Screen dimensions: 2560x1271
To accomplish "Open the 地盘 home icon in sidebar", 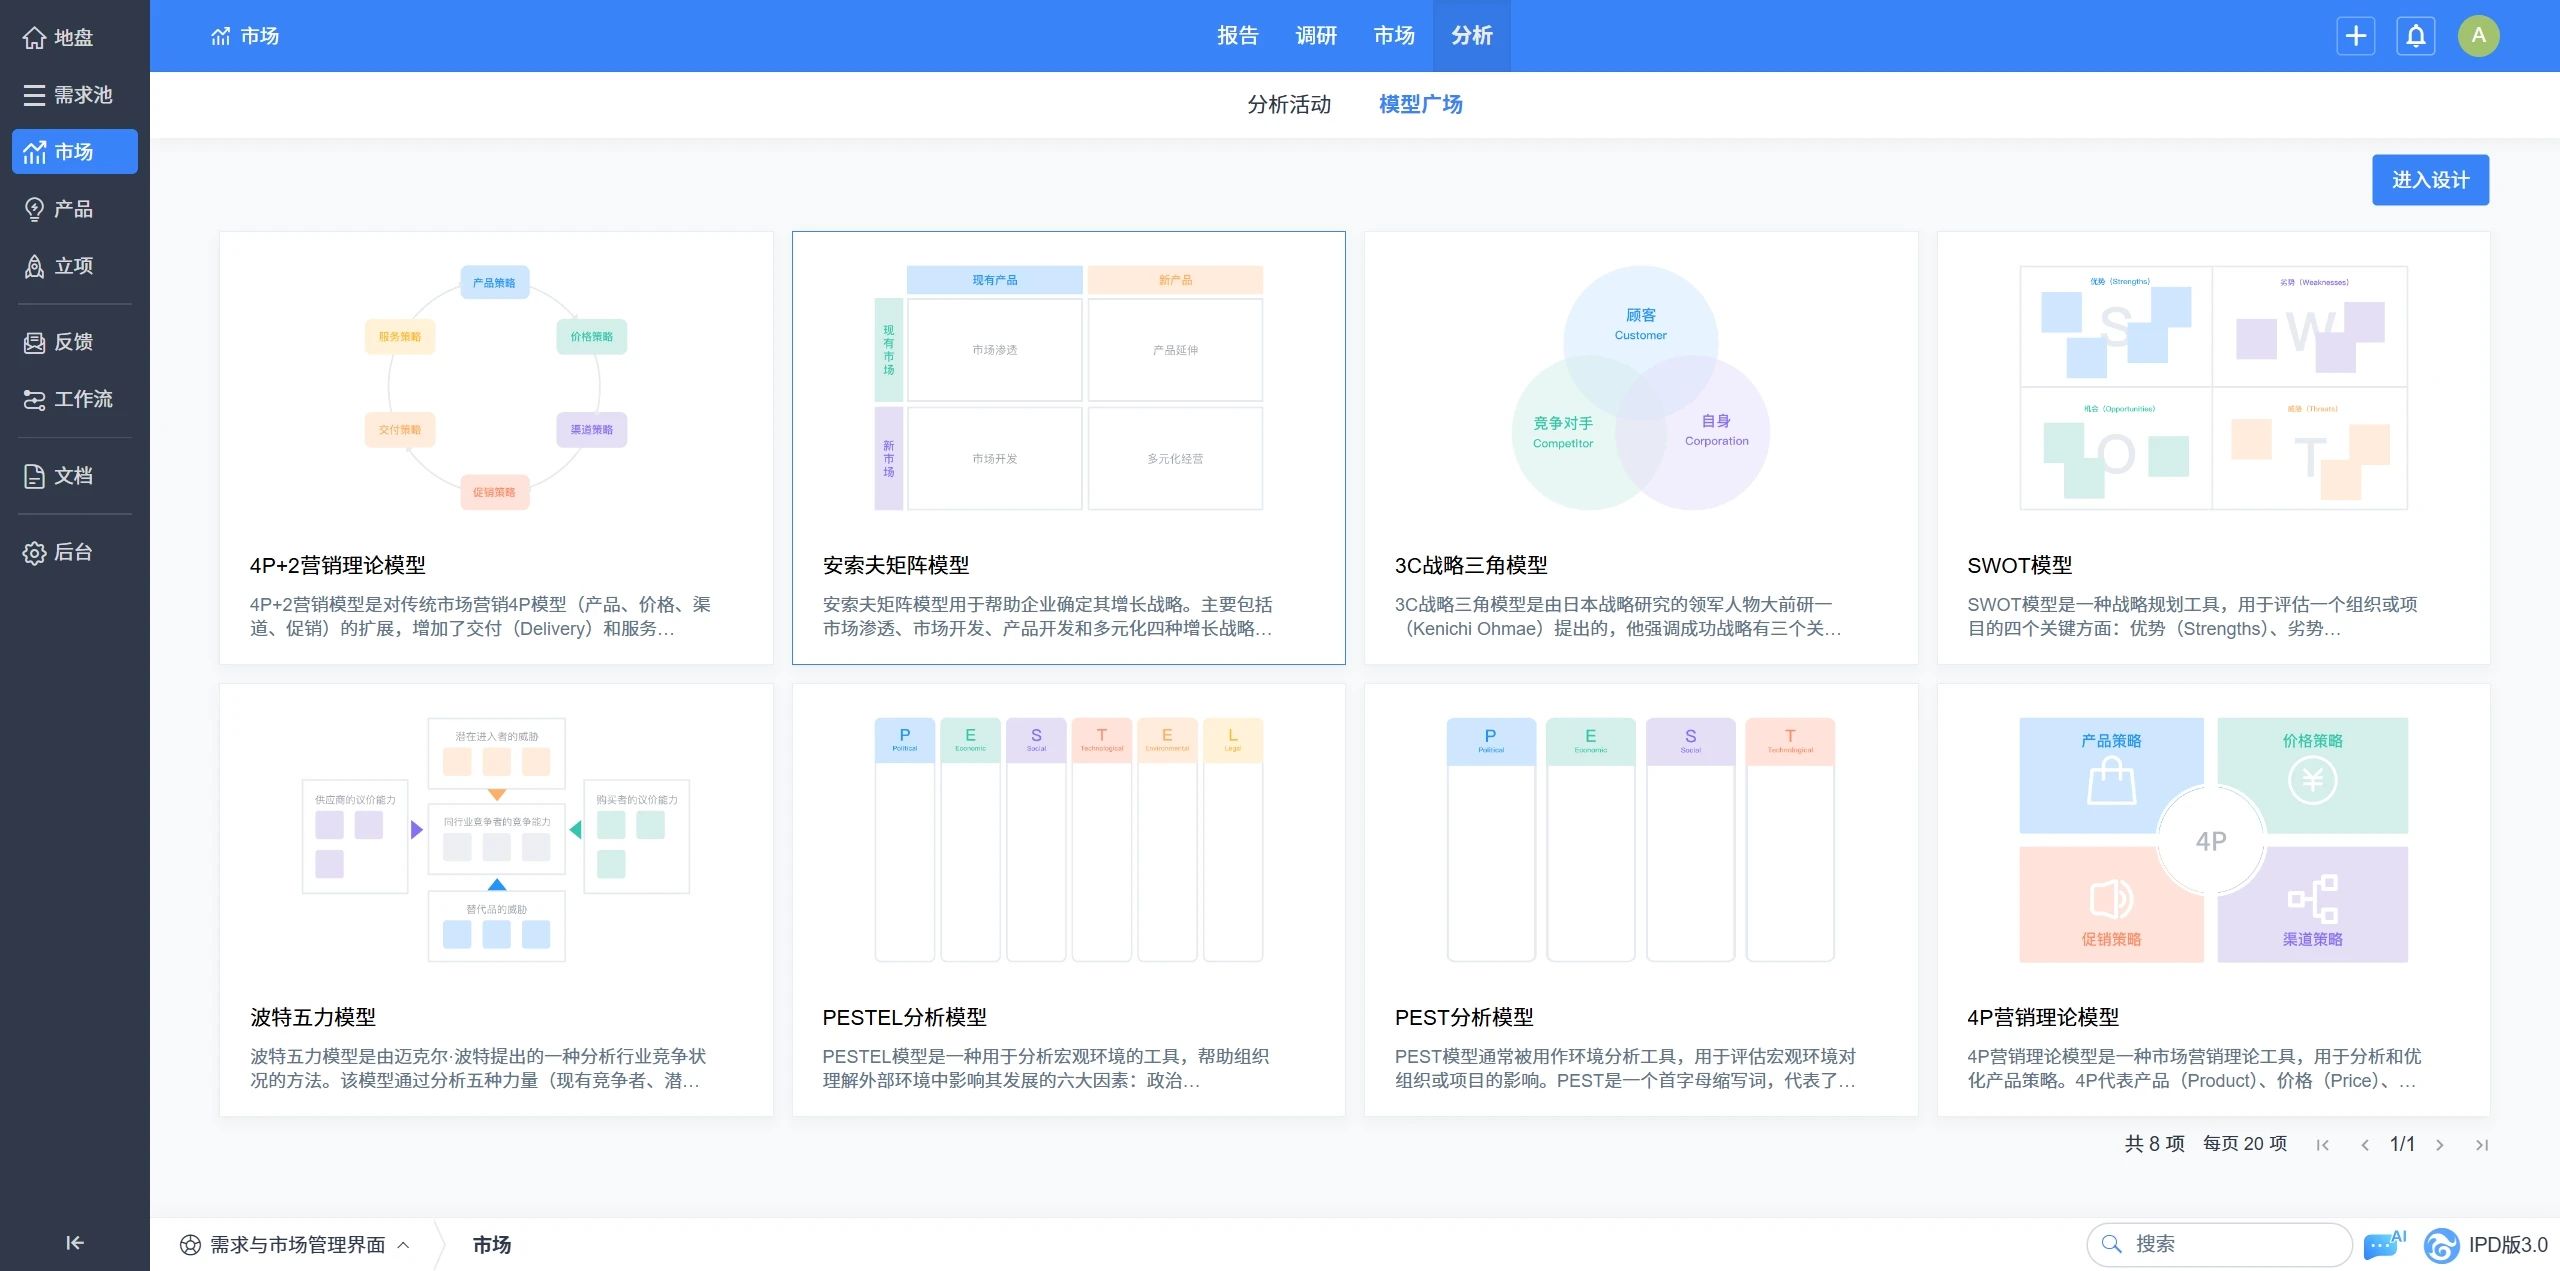I will [x=35, y=38].
